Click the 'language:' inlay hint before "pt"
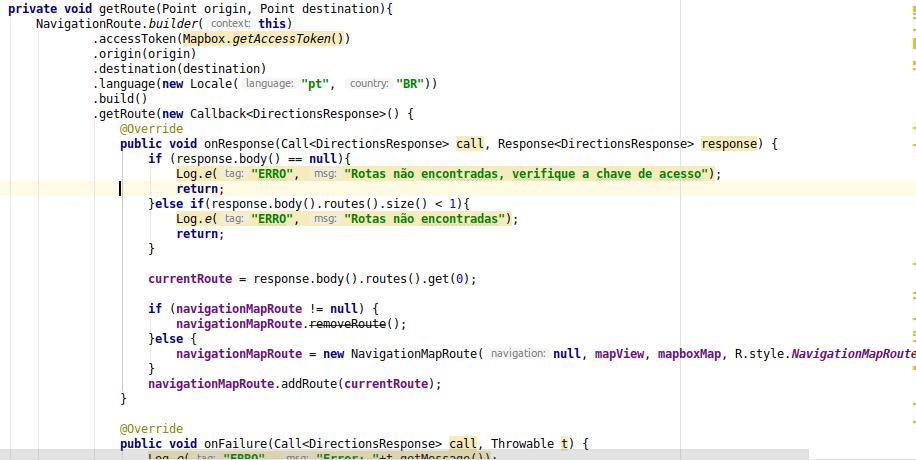Image resolution: width=916 pixels, height=460 pixels. [269, 84]
